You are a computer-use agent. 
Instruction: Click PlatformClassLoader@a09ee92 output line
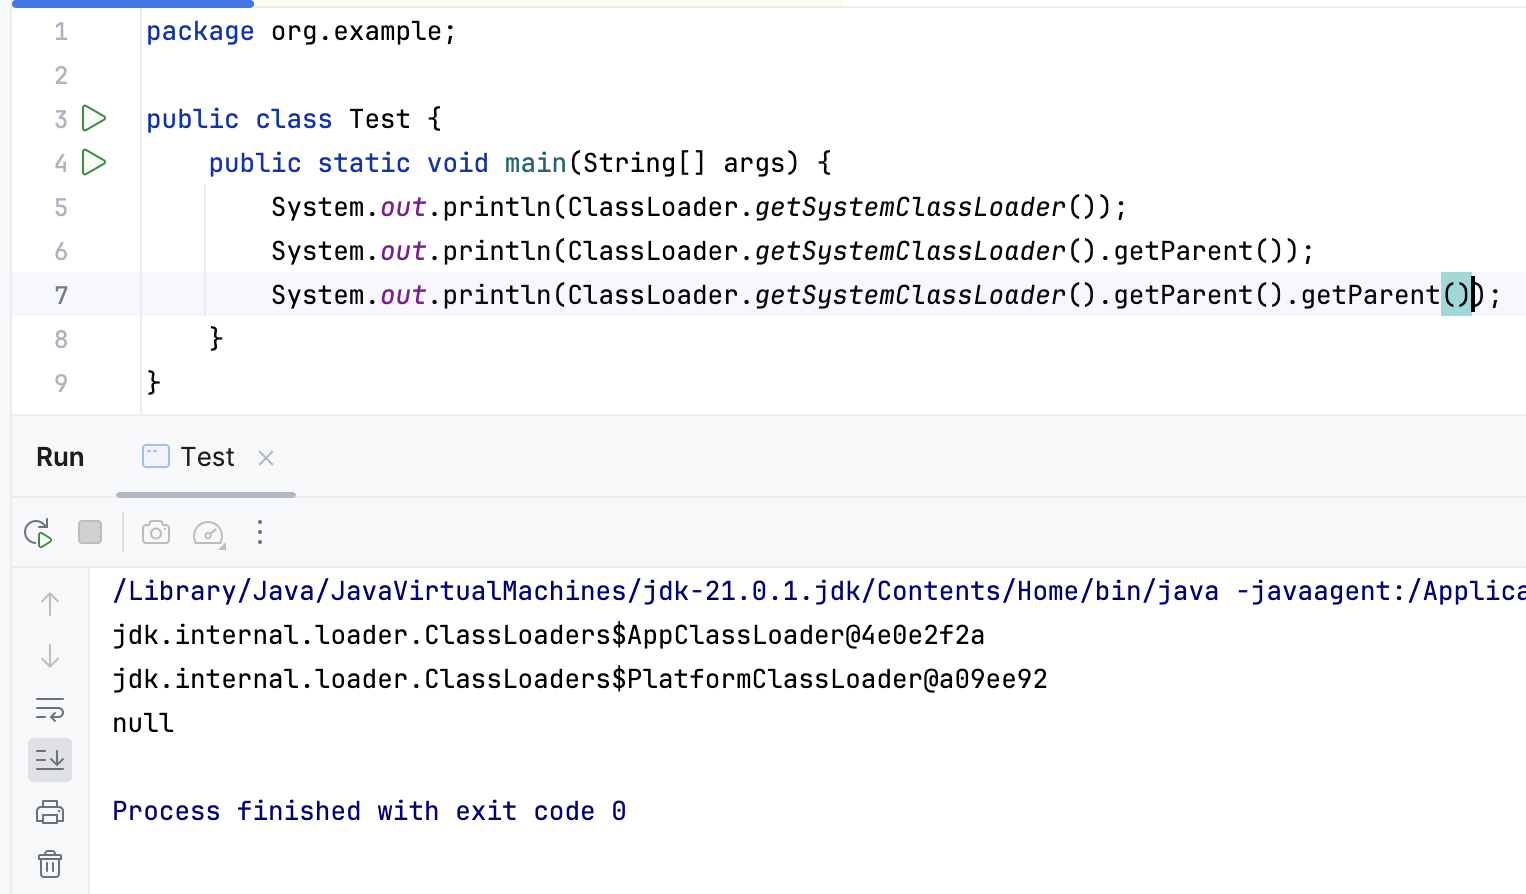click(580, 679)
